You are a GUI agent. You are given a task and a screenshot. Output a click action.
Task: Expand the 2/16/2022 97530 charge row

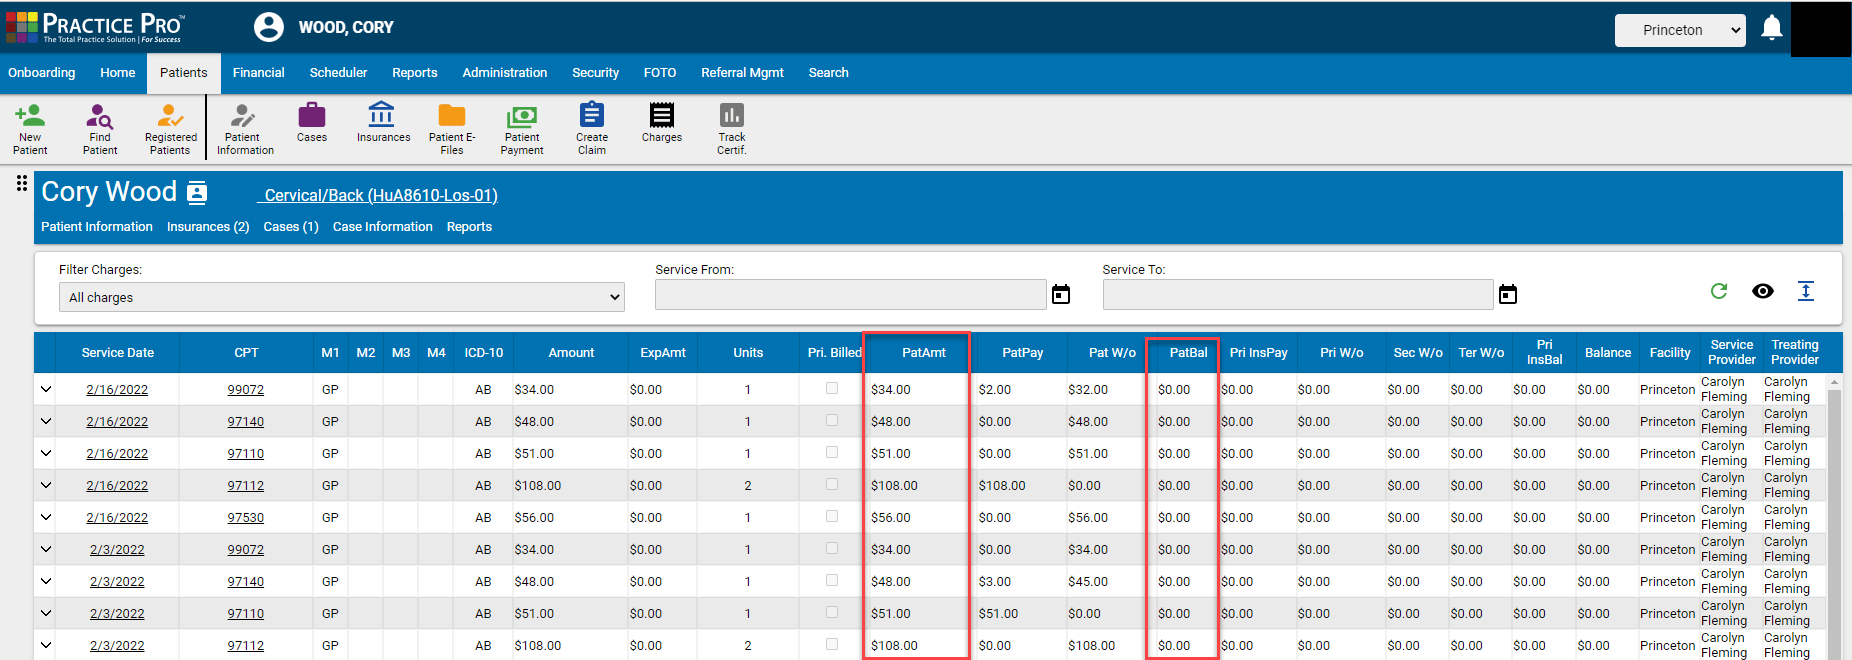45,517
